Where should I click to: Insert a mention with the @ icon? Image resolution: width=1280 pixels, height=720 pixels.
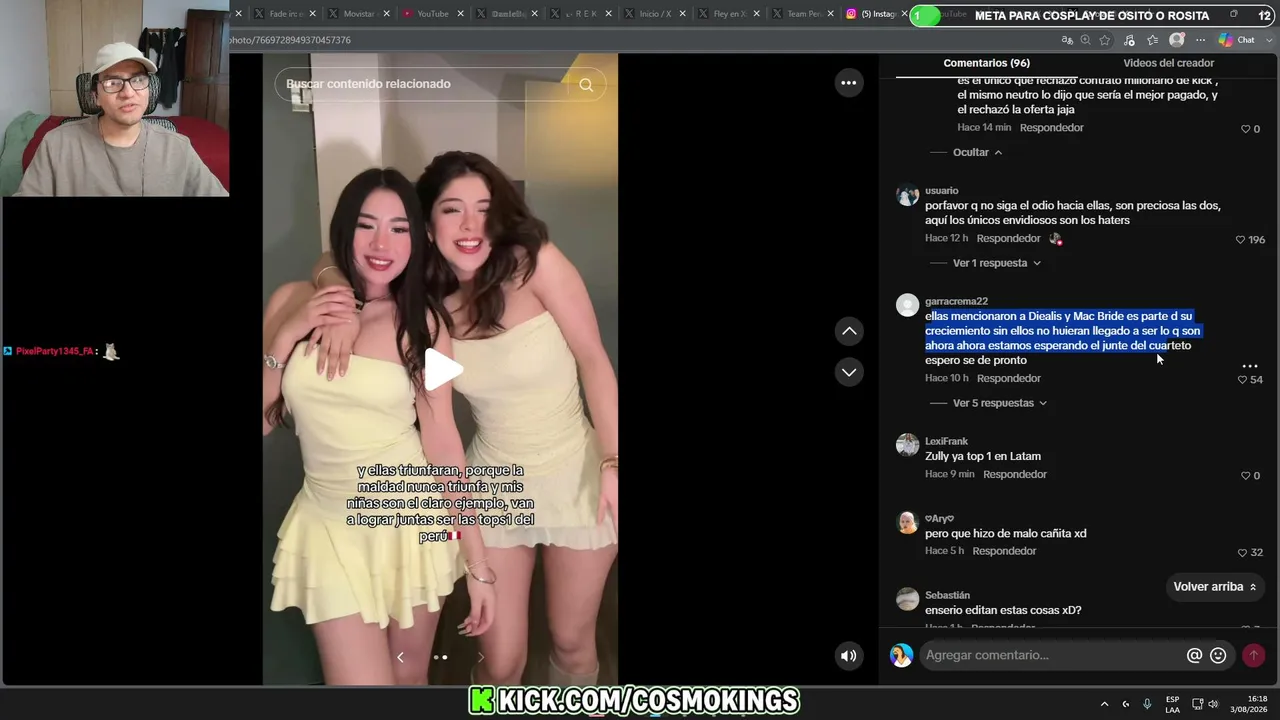tap(1194, 656)
